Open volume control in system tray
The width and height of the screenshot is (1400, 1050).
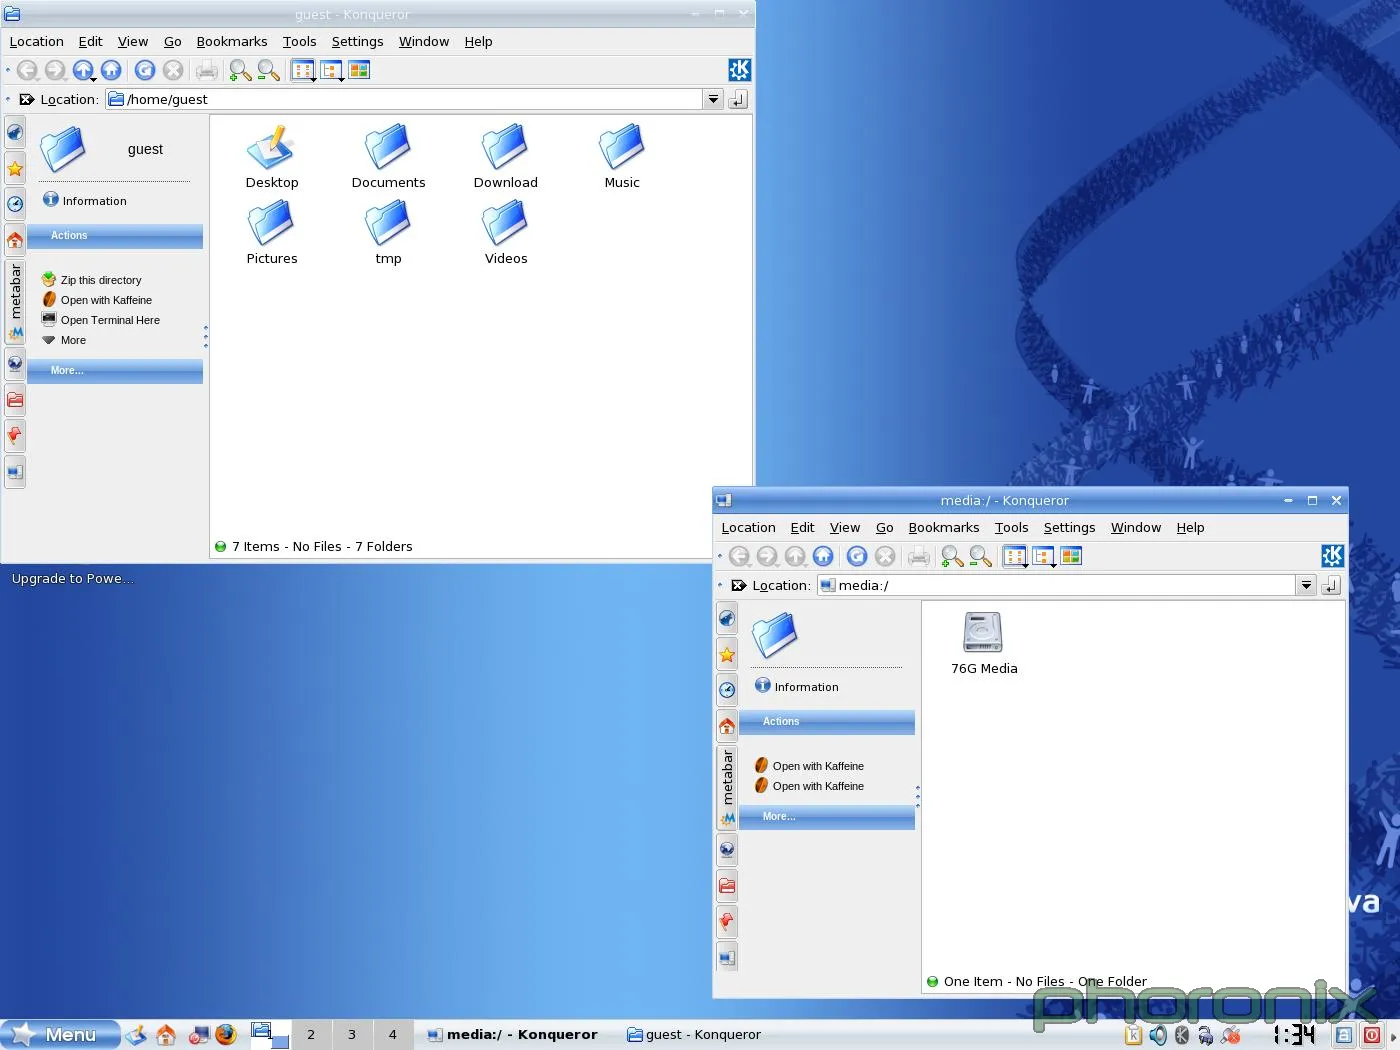pyautogui.click(x=1157, y=1035)
